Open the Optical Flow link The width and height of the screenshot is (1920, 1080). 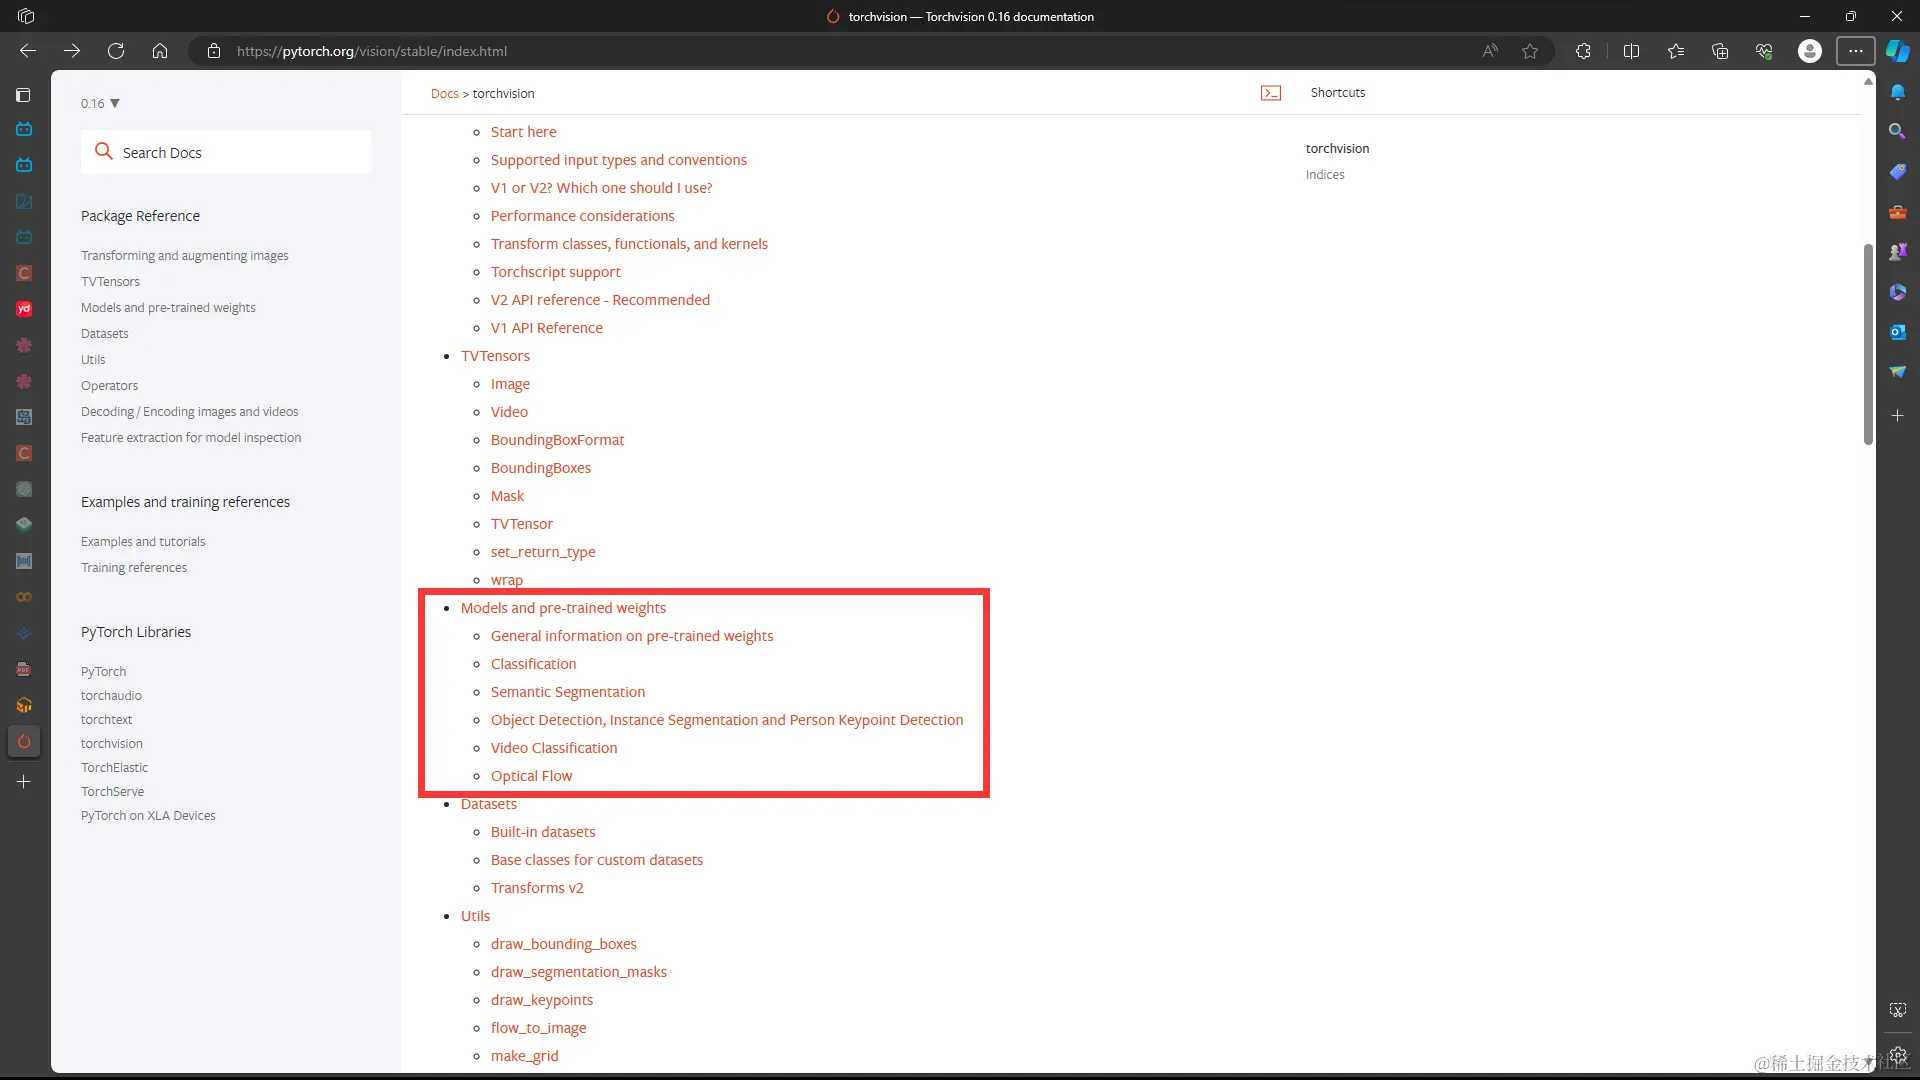coord(531,776)
